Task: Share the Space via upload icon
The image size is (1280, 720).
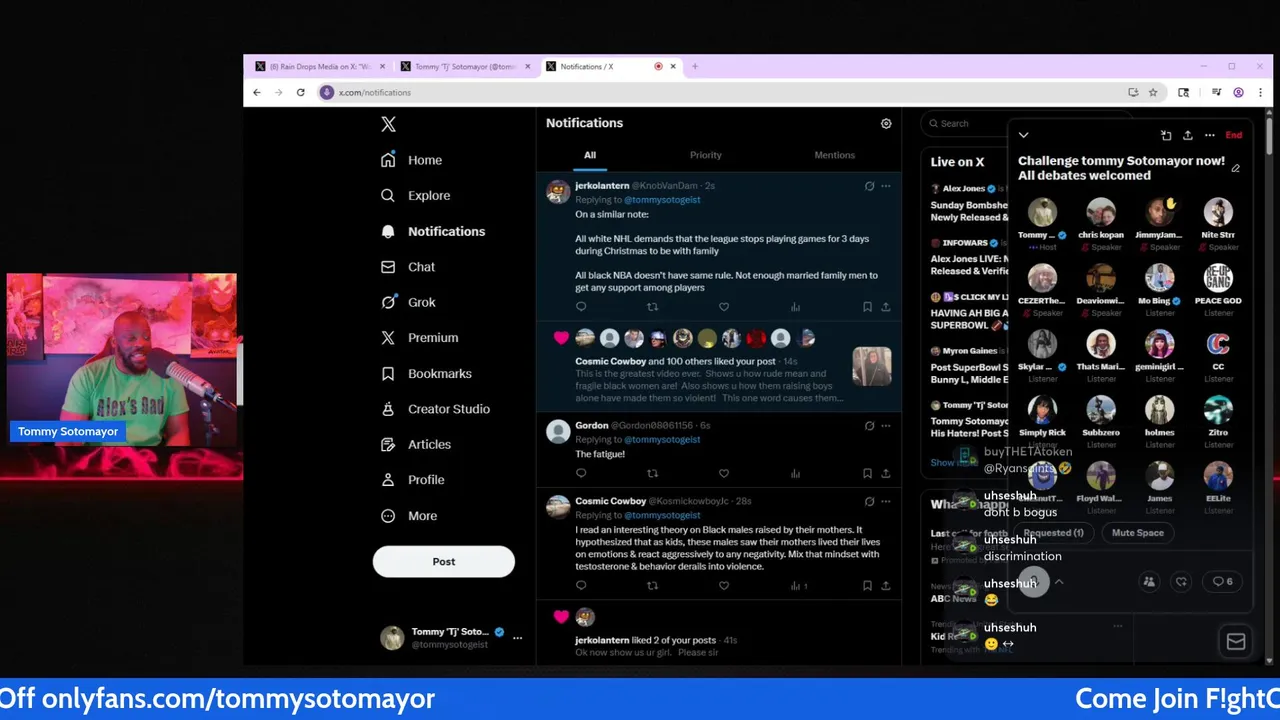Action: pos(1188,135)
